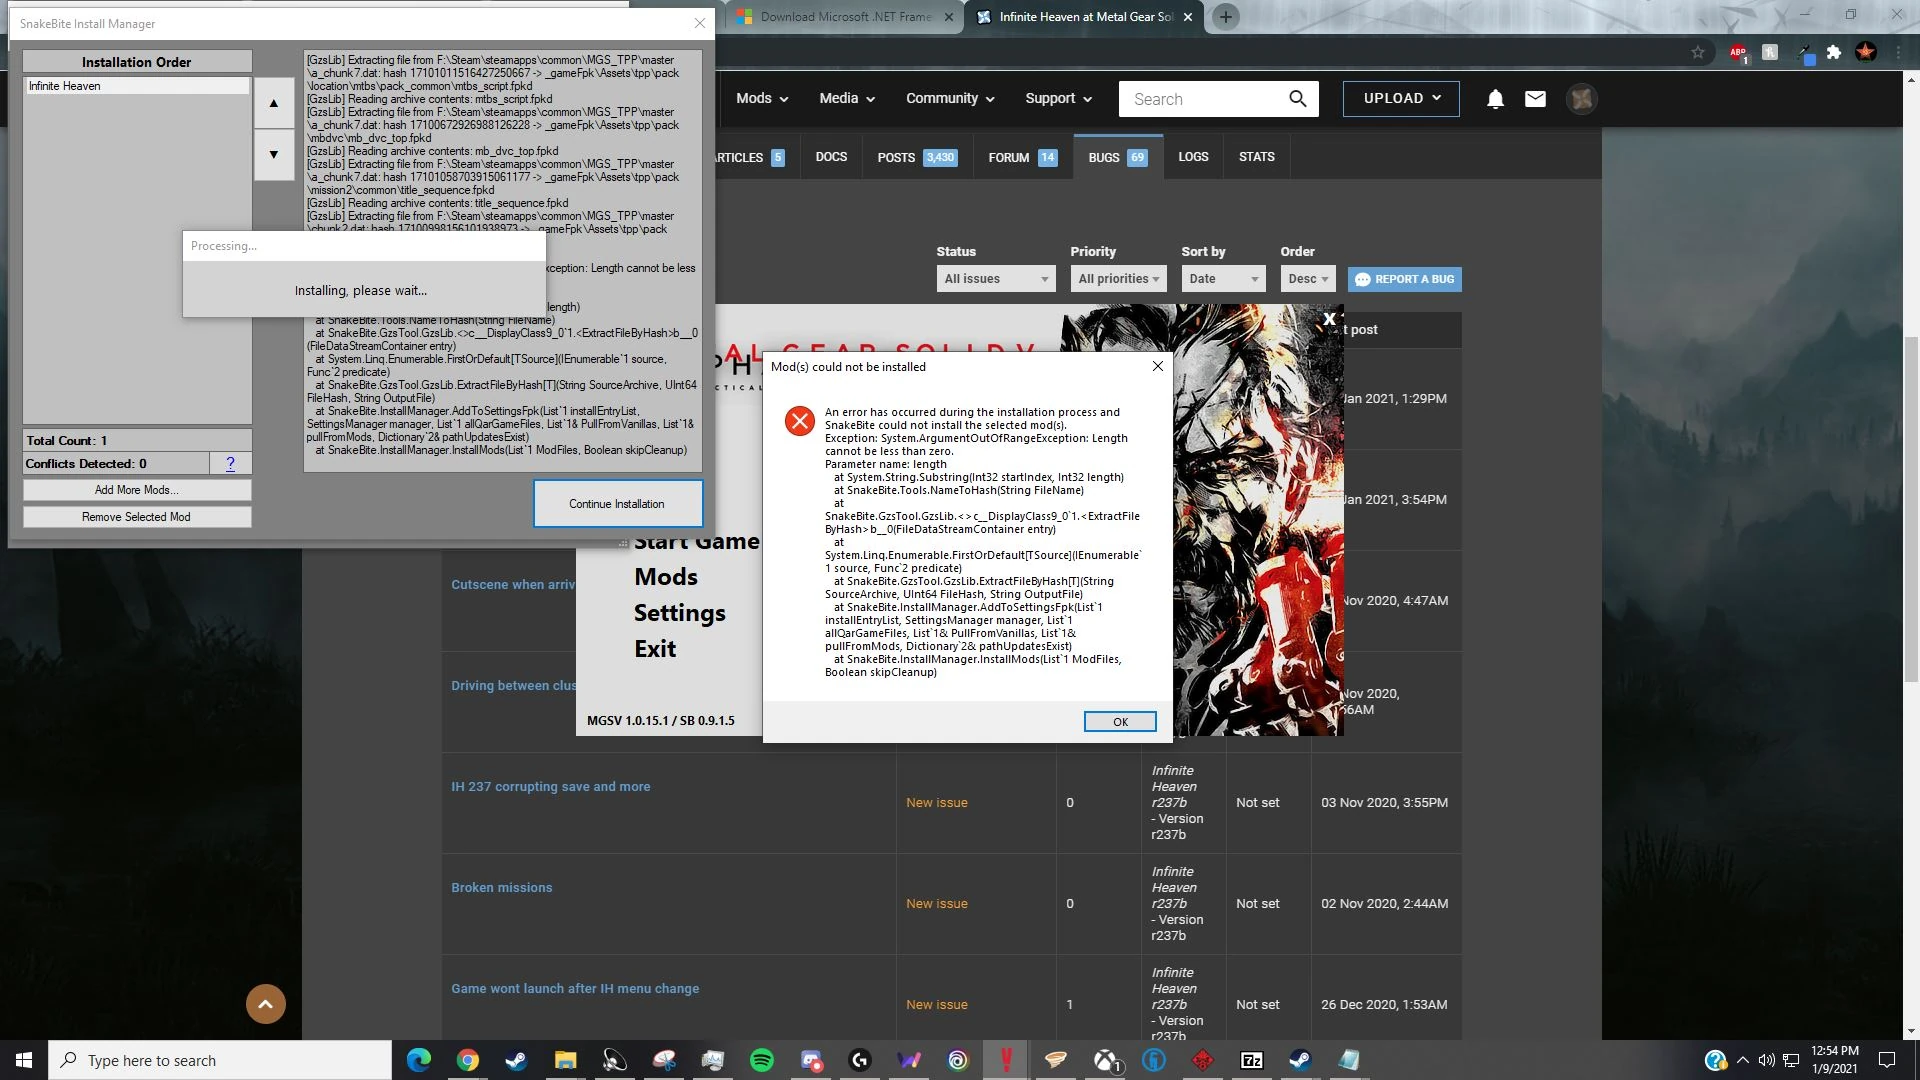The width and height of the screenshot is (1920, 1080).
Task: Click the REPORT A BUG button
Action: coord(1404,279)
